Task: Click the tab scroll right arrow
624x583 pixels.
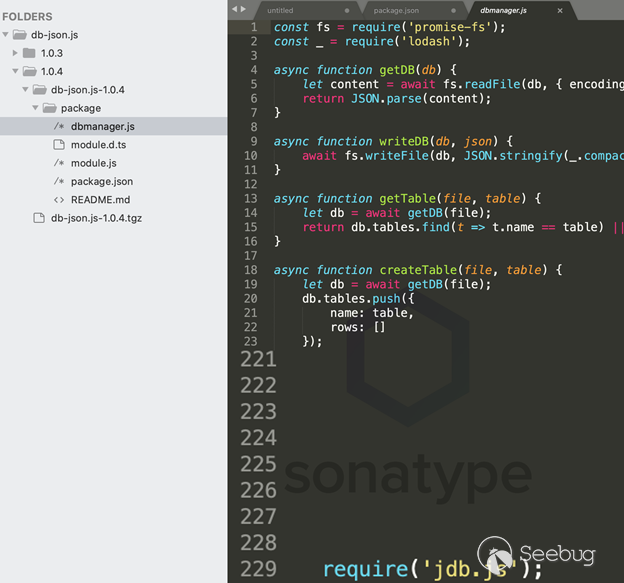Action: (243, 9)
